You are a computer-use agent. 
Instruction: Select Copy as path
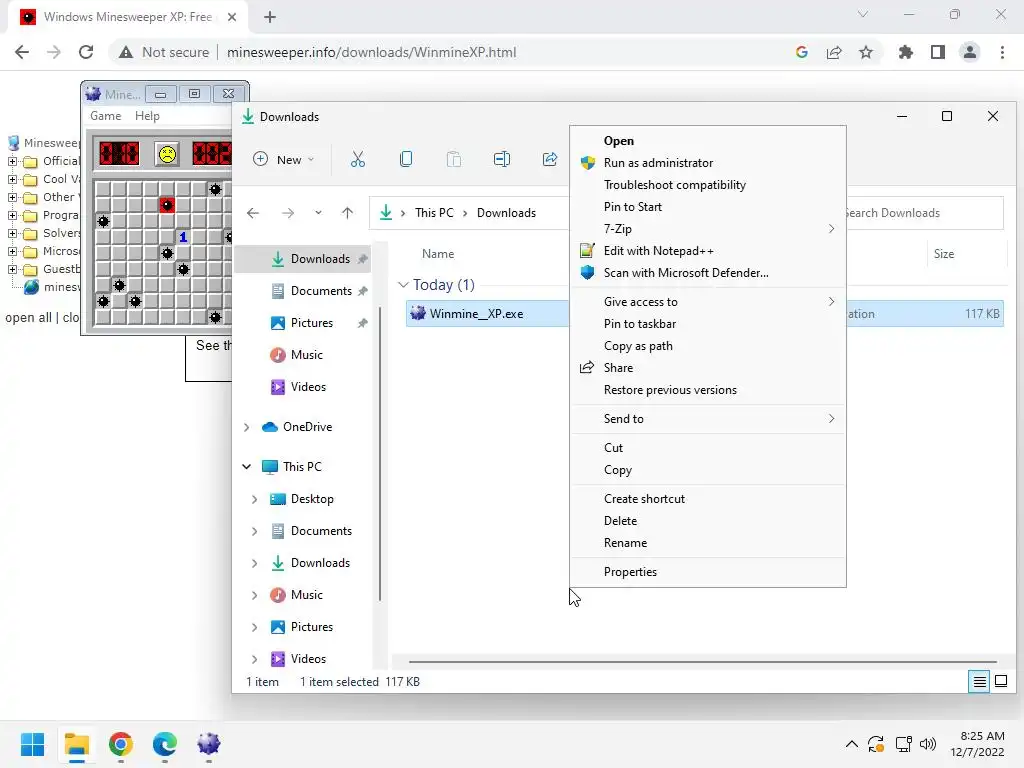(708, 346)
